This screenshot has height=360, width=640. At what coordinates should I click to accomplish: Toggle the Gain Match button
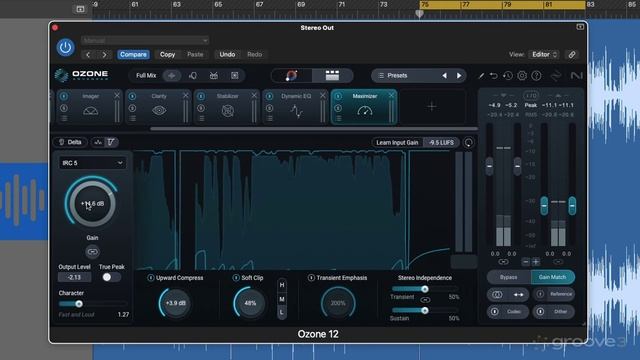(553, 277)
